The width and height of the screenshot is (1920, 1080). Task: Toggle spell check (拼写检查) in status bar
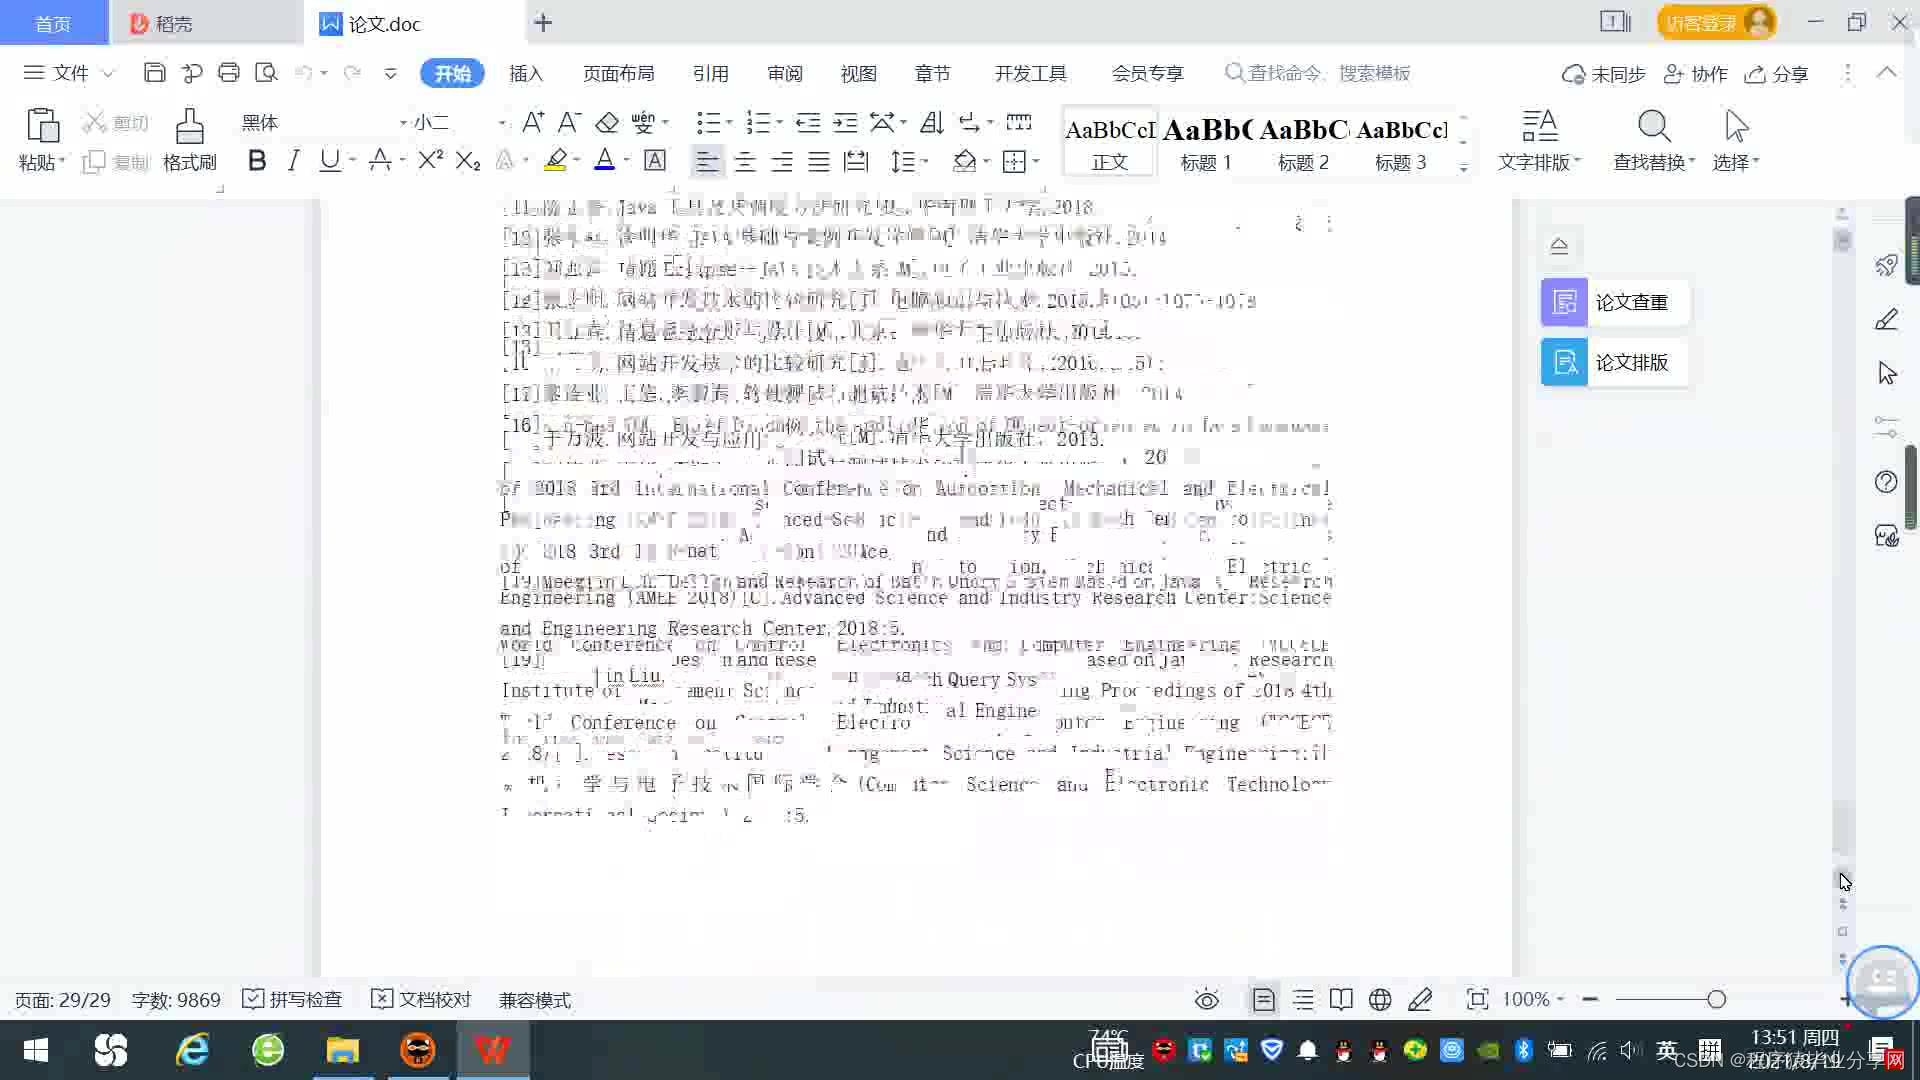[x=293, y=999]
